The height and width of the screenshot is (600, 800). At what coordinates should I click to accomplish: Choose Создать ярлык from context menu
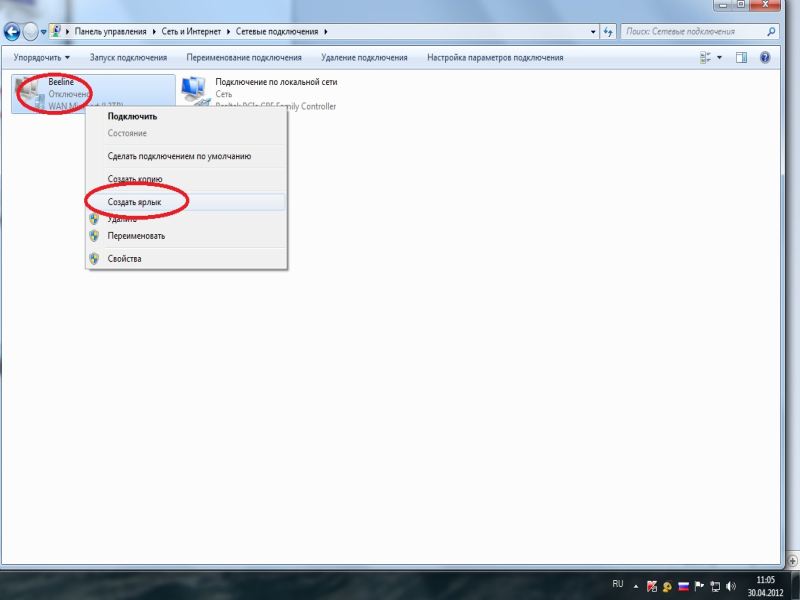[x=134, y=201]
